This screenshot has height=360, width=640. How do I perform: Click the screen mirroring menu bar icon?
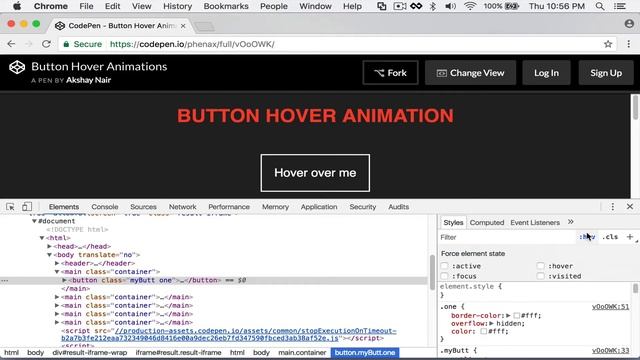pyautogui.click(x=382, y=6)
